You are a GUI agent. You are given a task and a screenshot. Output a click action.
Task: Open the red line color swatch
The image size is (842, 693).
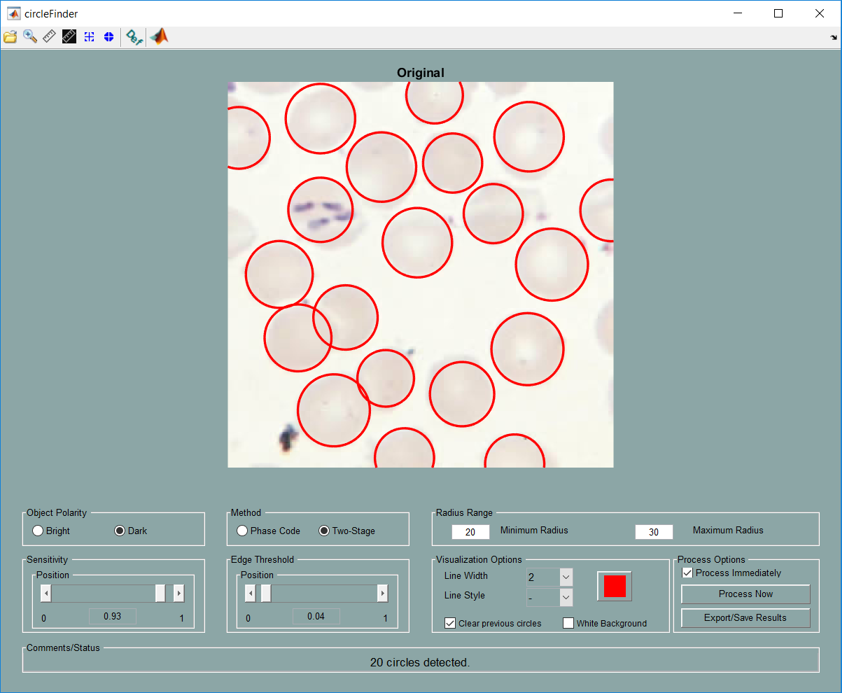tap(614, 586)
